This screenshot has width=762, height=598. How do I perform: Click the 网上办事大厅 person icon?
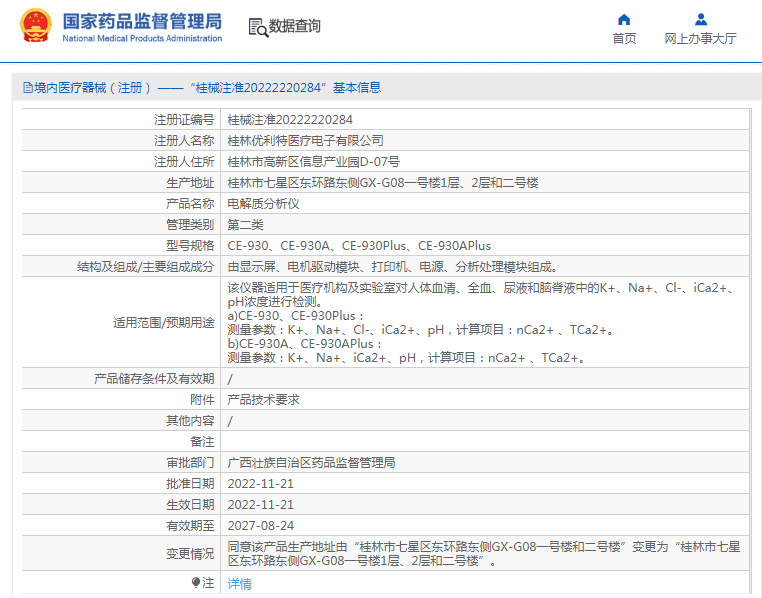700,19
